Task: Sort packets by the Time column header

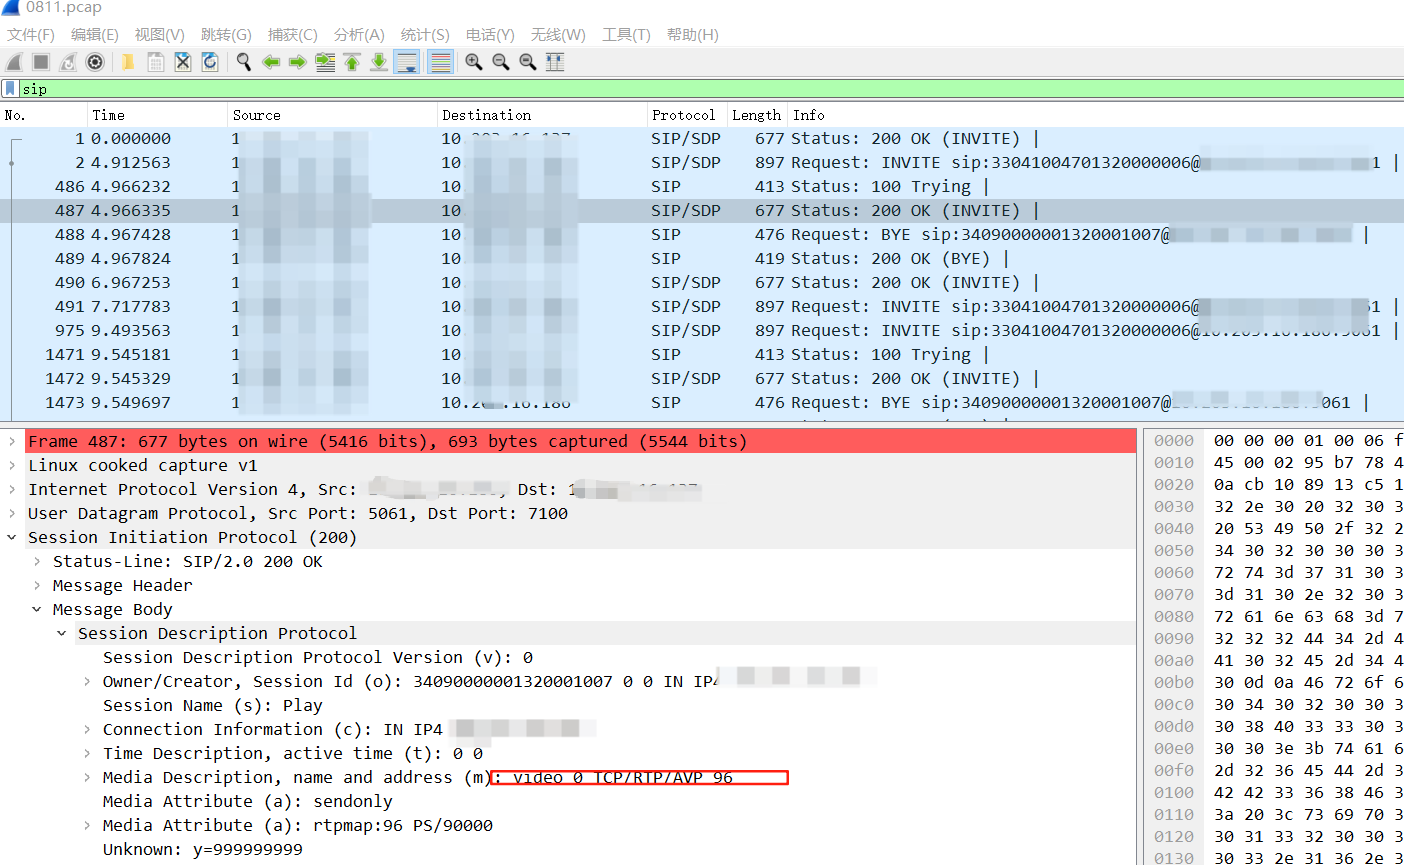Action: coord(157,115)
